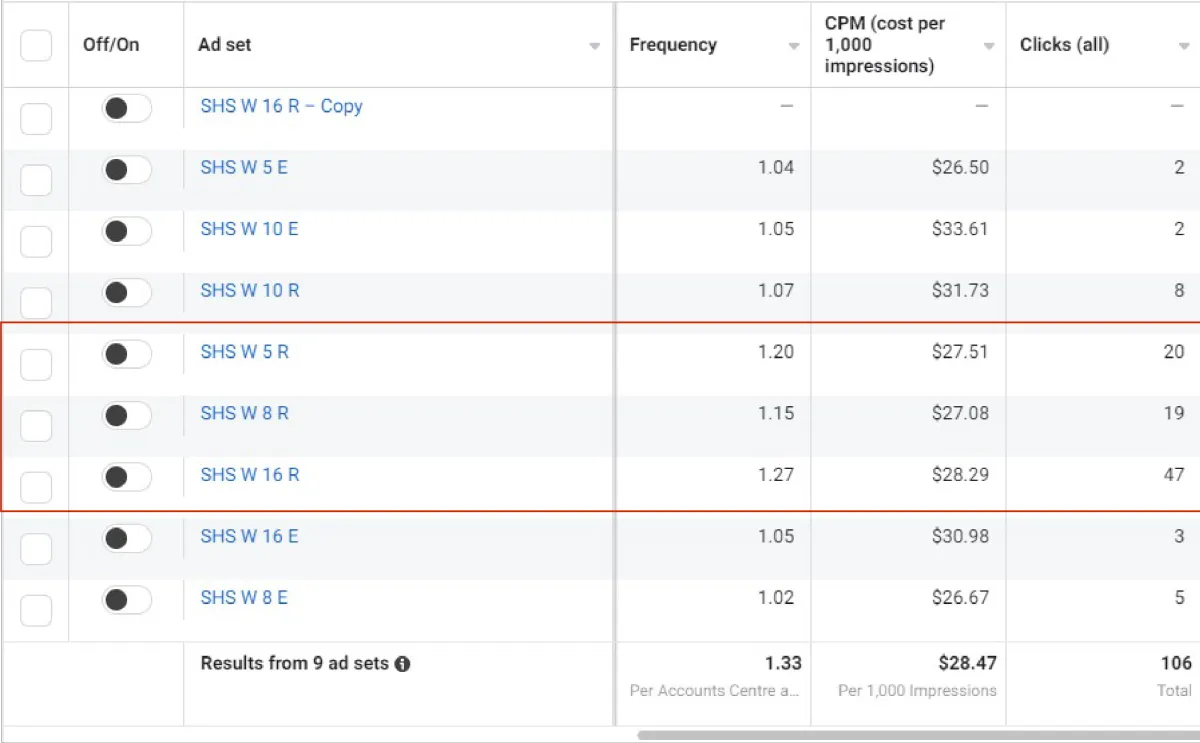Open the SHS W 16 R – Copy ad set
The image size is (1200, 743).
pos(281,106)
